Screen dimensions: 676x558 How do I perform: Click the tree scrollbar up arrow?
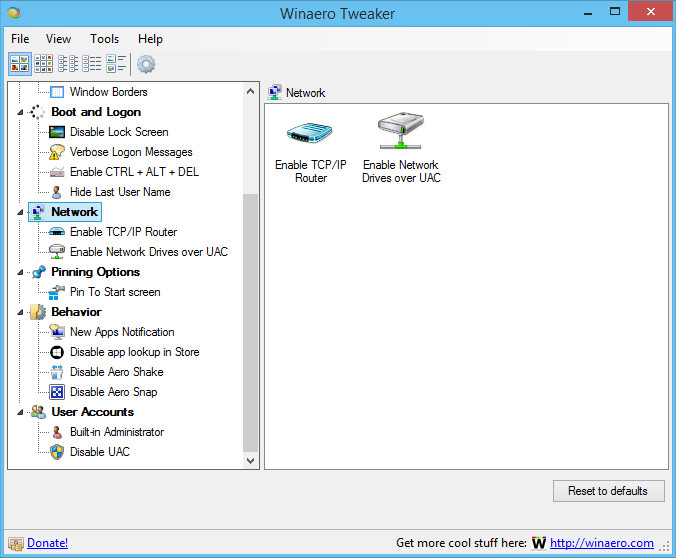click(x=250, y=91)
